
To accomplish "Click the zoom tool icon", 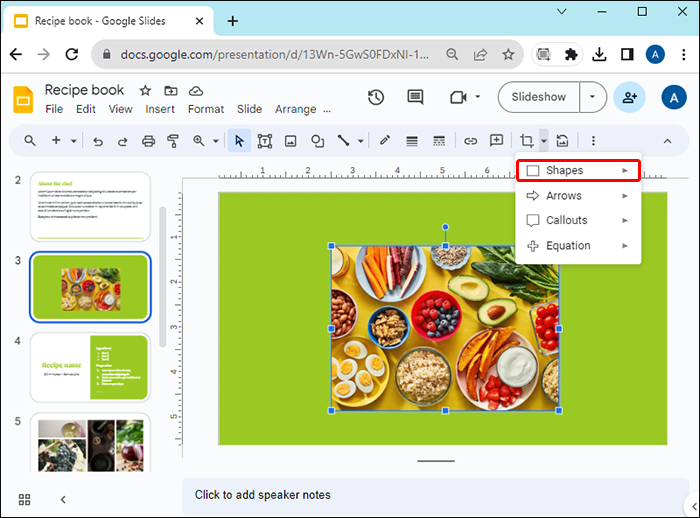I will 199,141.
